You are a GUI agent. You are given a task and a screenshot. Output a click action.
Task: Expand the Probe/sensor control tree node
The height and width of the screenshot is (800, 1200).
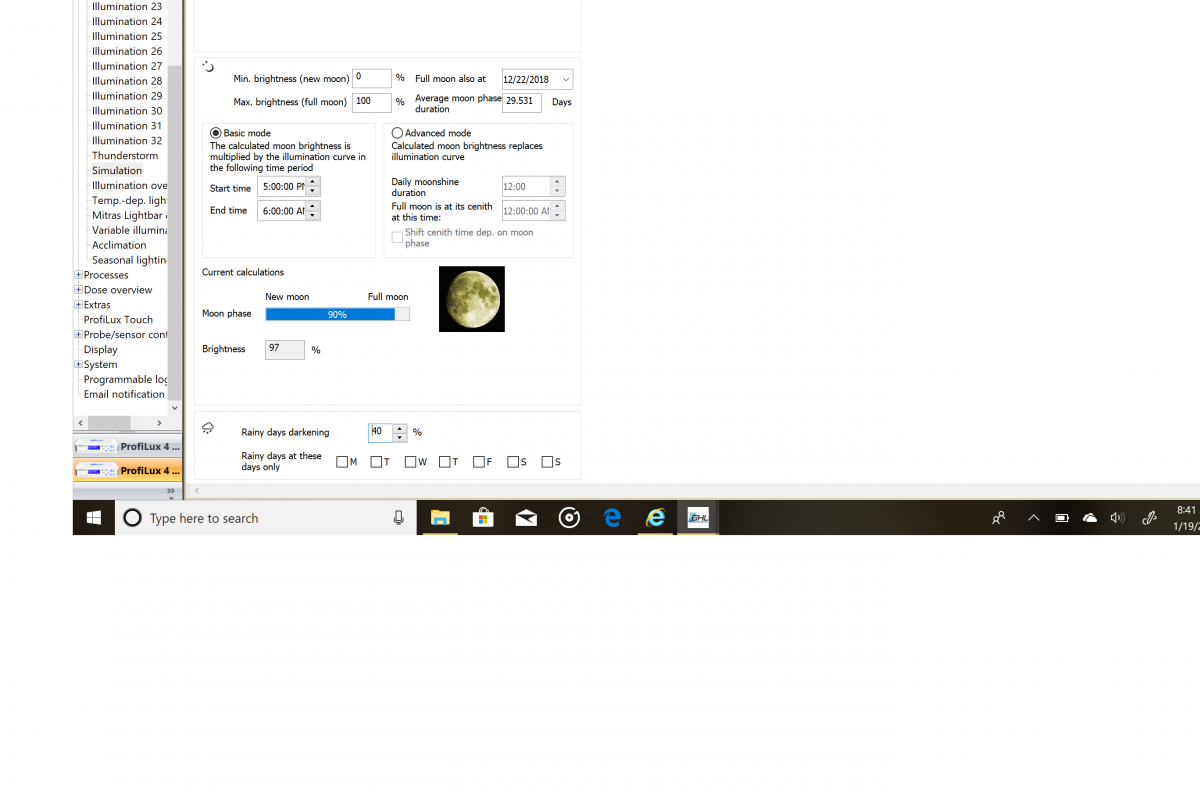(x=78, y=335)
